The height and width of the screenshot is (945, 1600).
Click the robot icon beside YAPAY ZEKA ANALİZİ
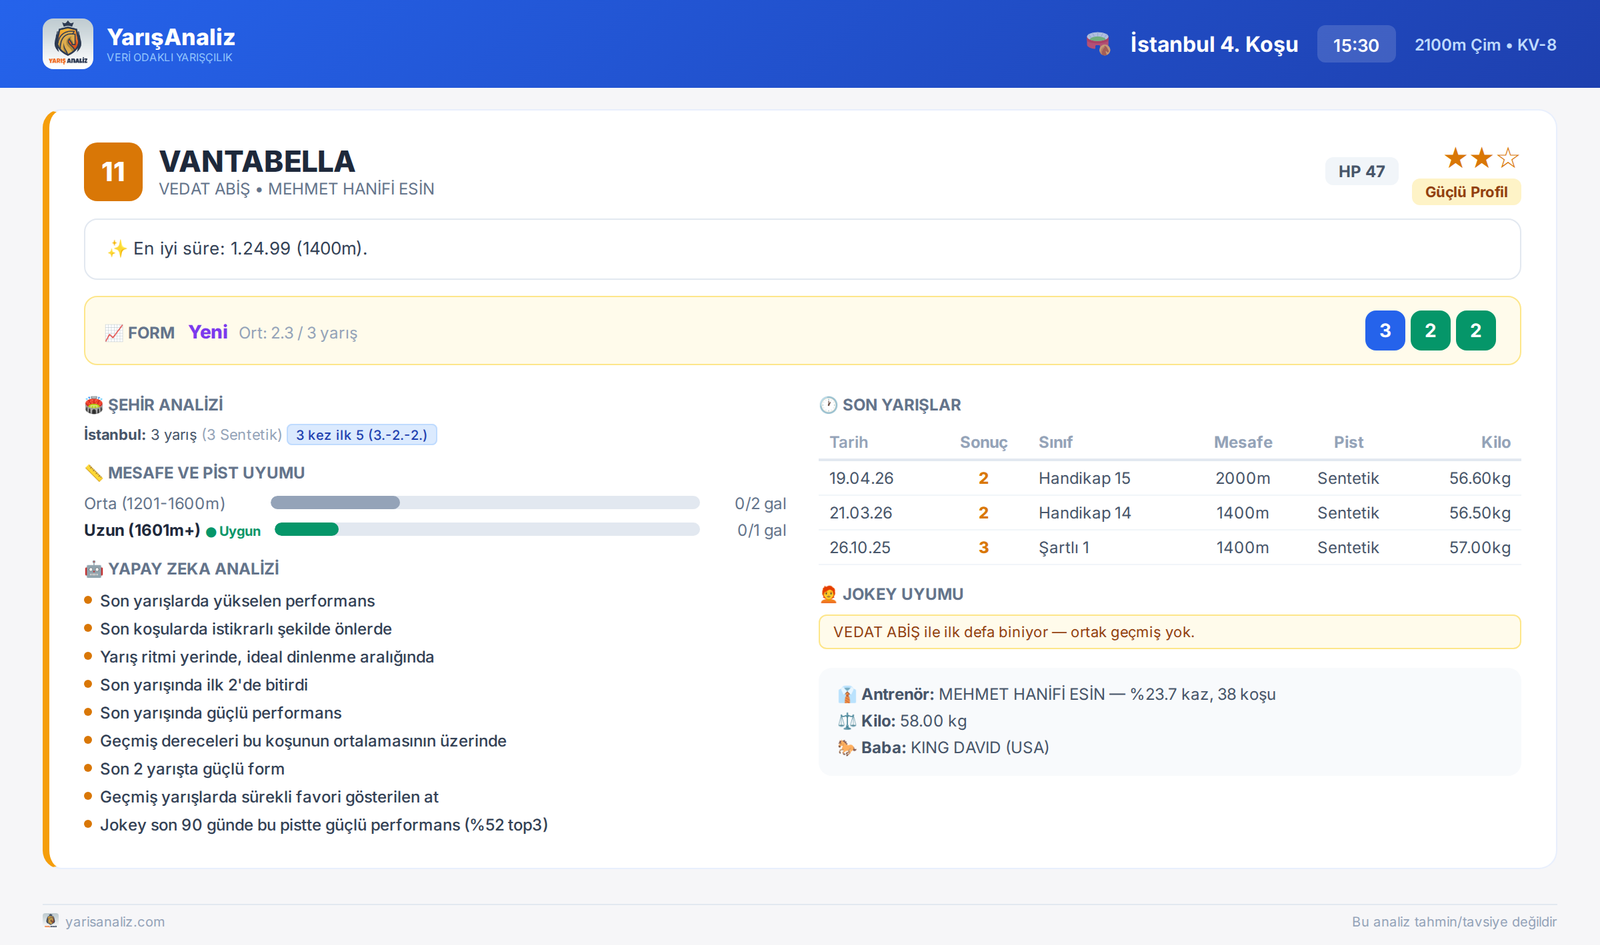tap(94, 569)
